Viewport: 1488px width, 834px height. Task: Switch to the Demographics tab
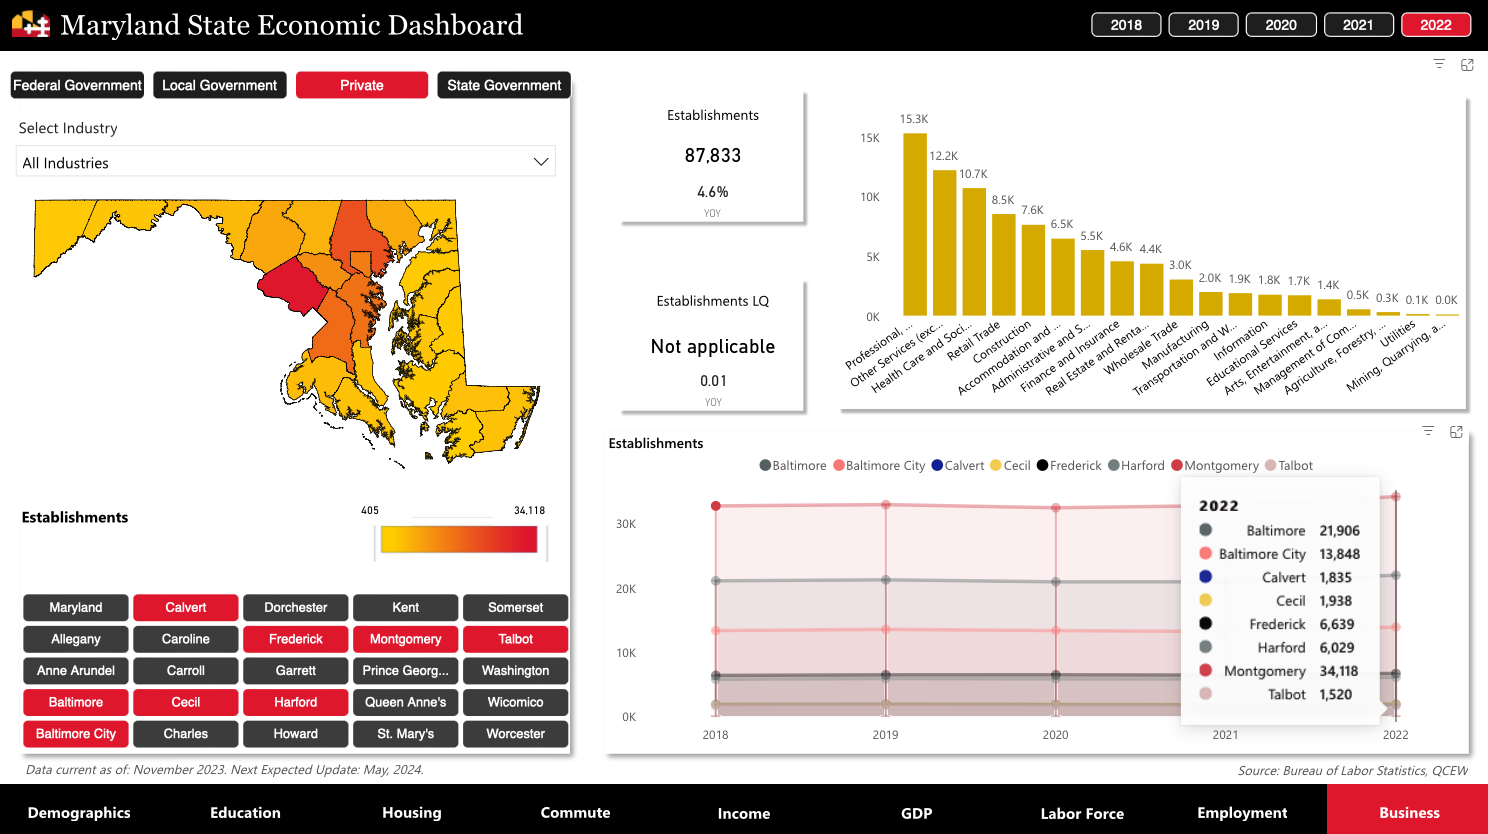point(79,813)
